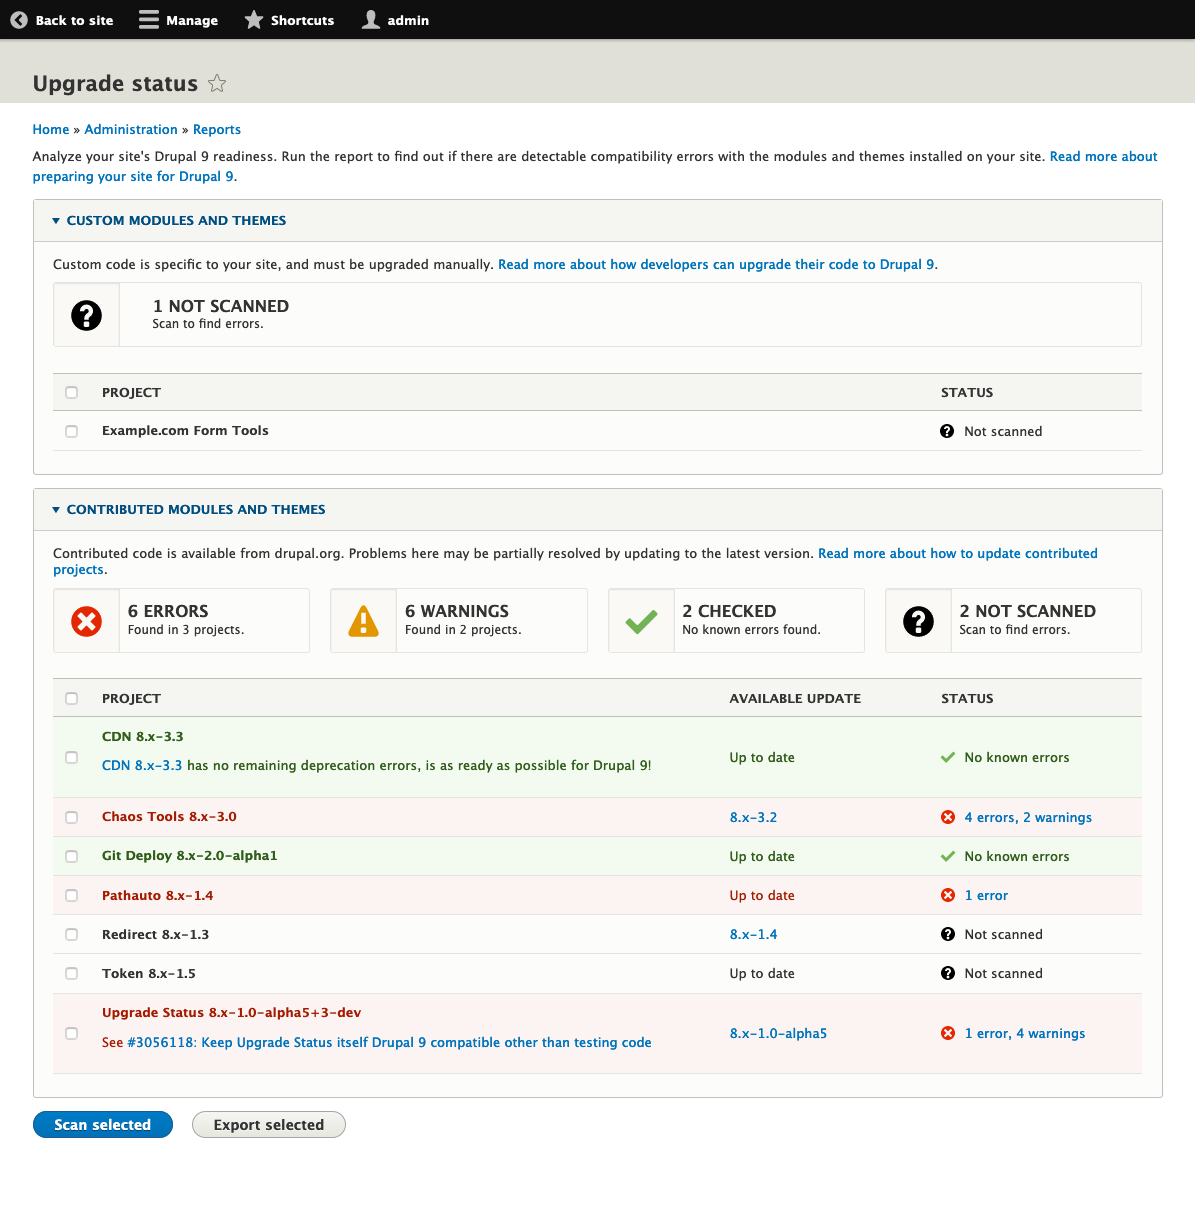
Task: Click the 2 Not Scanned question mark icon
Action: pyautogui.click(x=917, y=620)
